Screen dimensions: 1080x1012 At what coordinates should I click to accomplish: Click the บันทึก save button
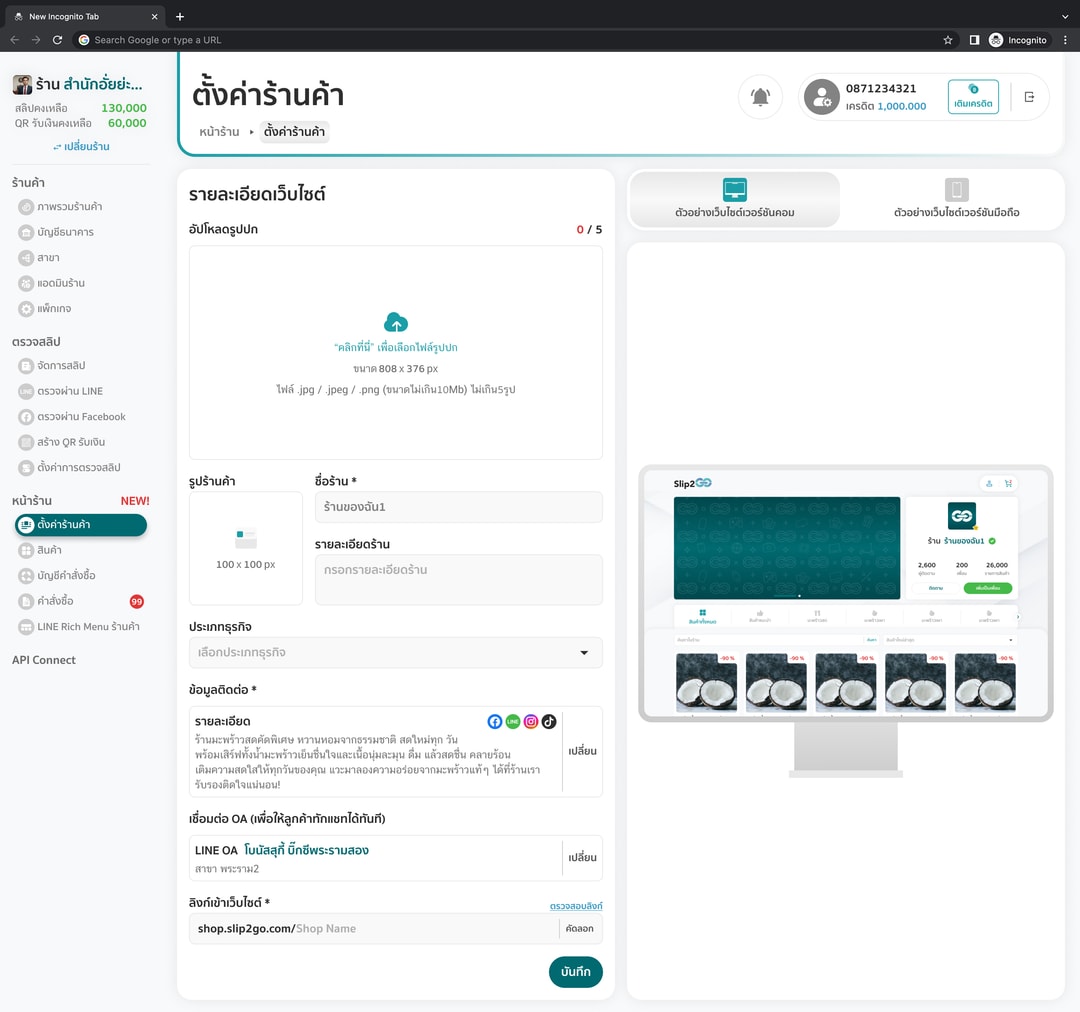575,972
